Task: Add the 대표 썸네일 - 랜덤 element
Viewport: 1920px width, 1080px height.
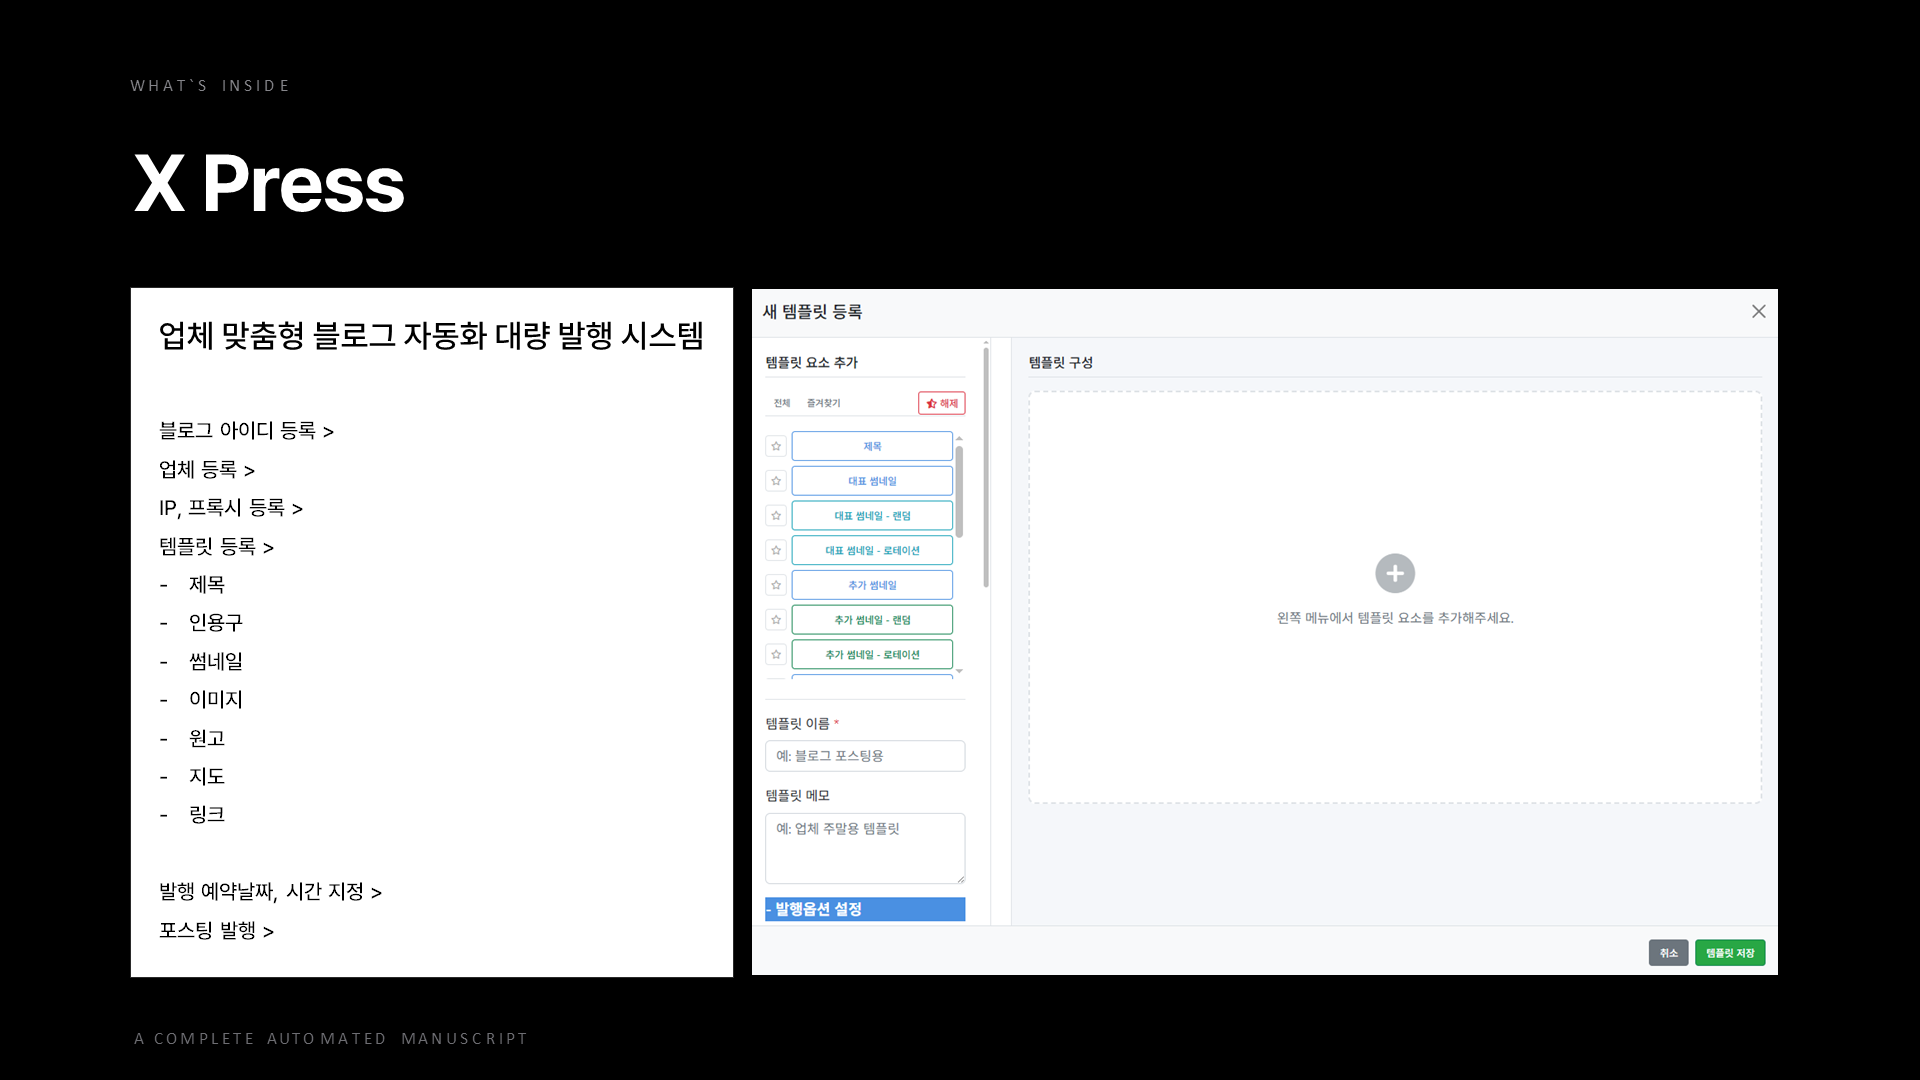Action: click(872, 516)
